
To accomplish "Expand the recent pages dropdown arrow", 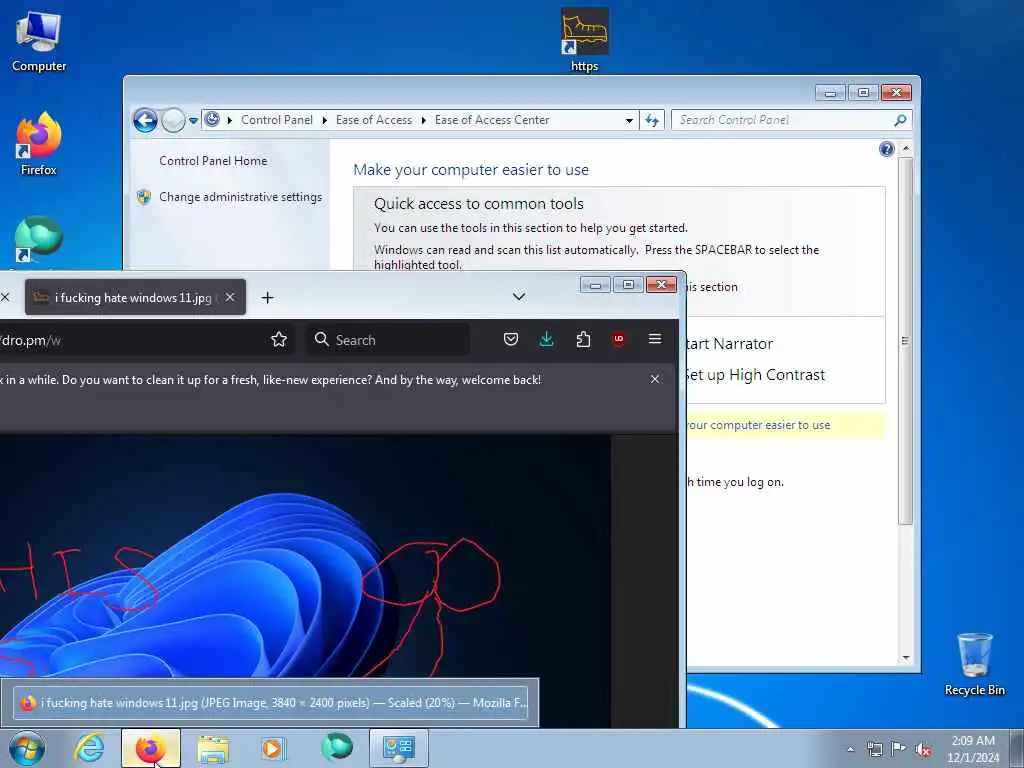I will coord(193,121).
